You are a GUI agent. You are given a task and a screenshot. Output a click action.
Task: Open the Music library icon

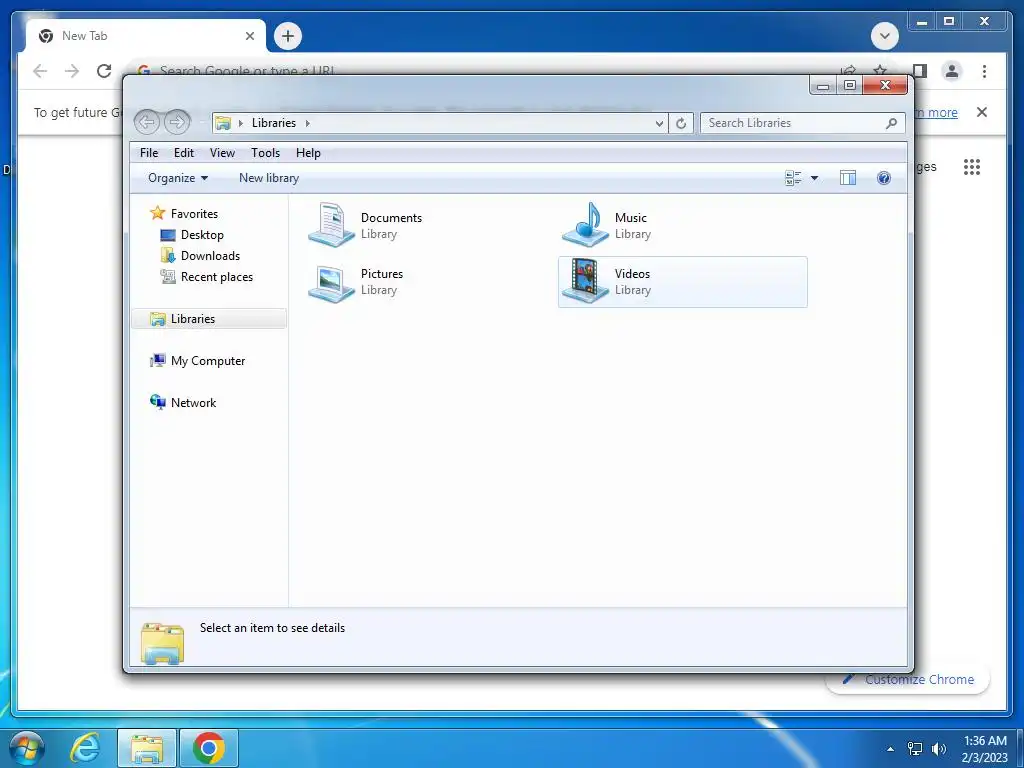point(585,225)
